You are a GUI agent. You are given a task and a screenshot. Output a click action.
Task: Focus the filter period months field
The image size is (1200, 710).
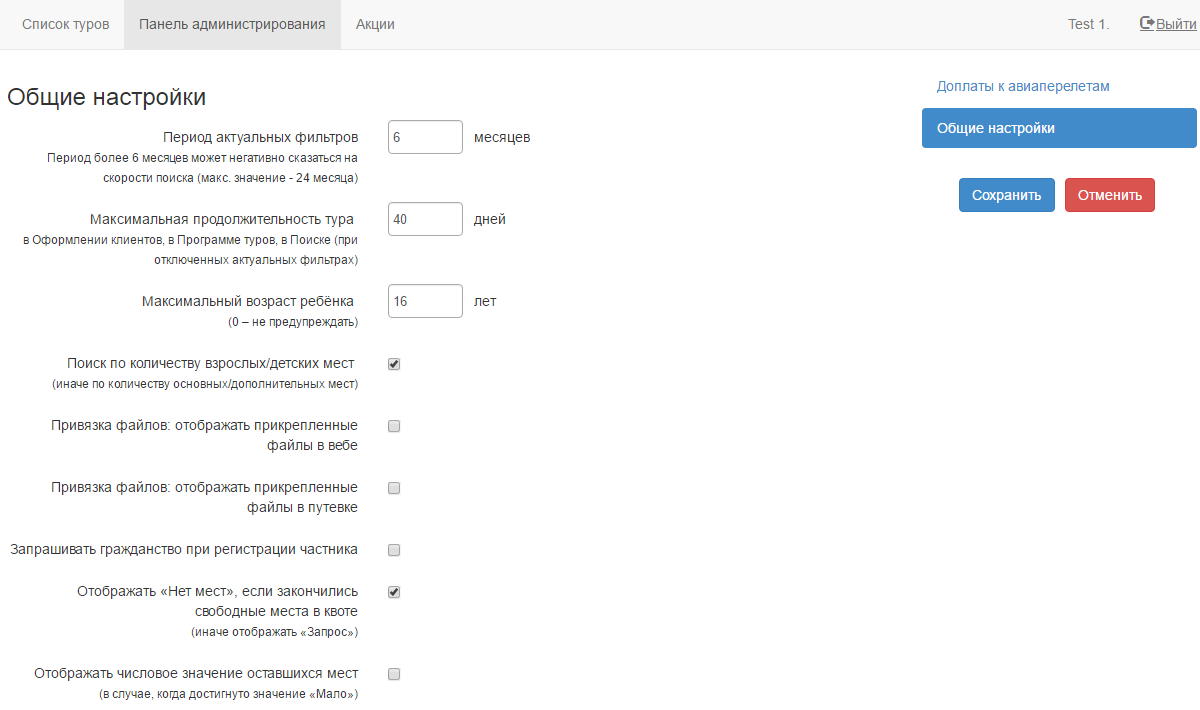425,137
